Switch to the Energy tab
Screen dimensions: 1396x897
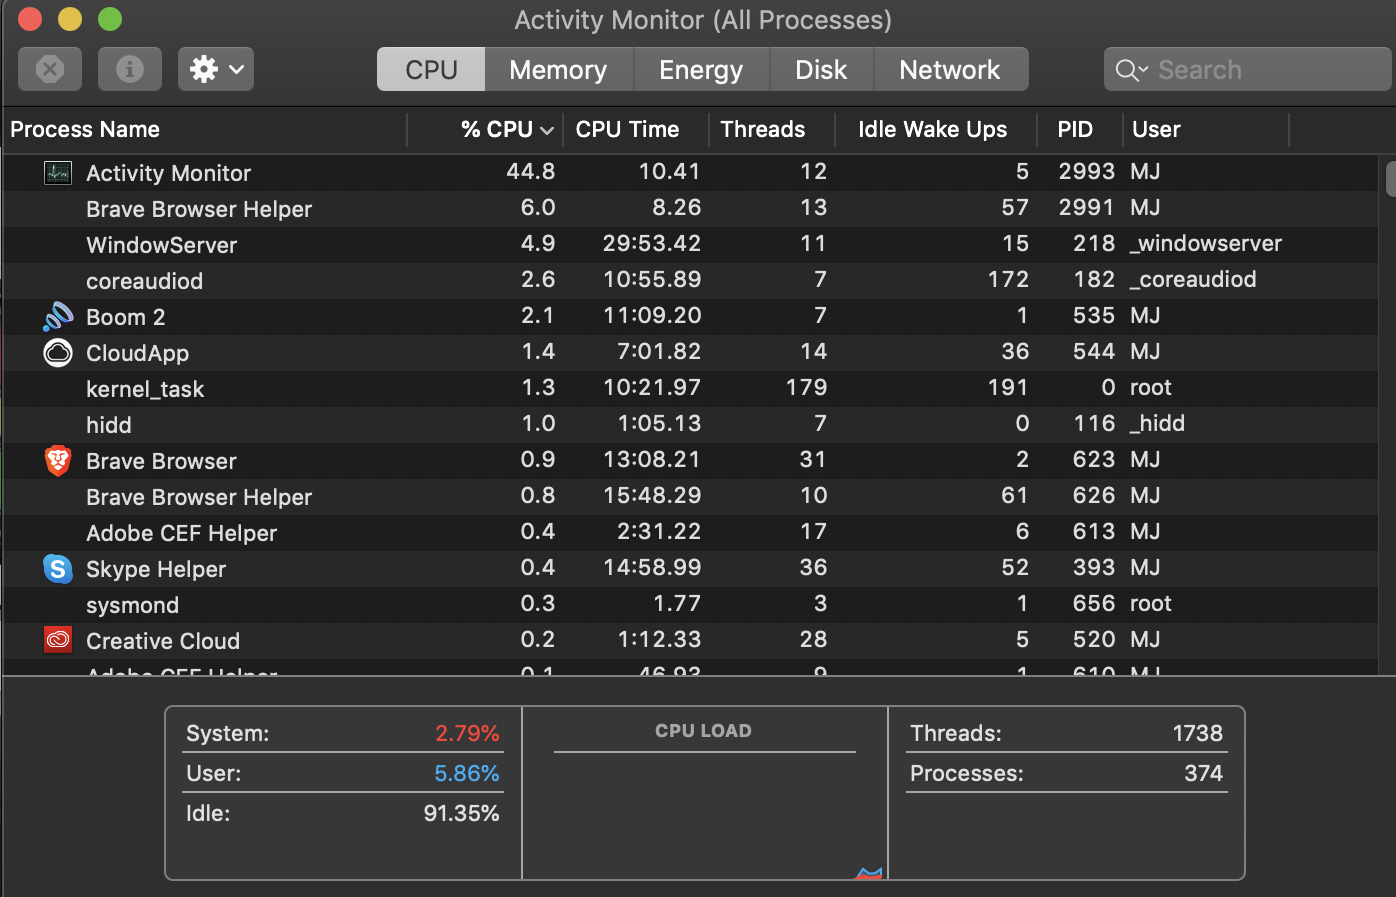pos(701,70)
